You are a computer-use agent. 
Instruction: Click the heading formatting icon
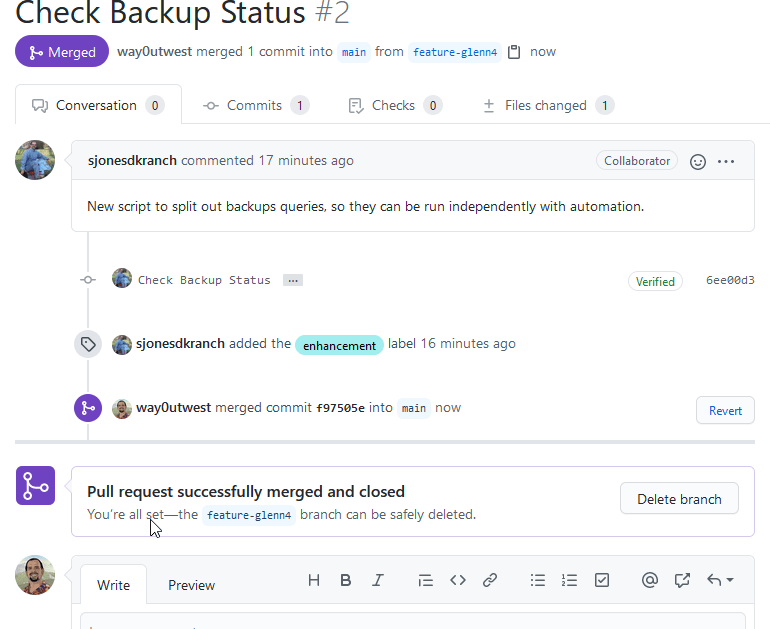click(x=314, y=580)
